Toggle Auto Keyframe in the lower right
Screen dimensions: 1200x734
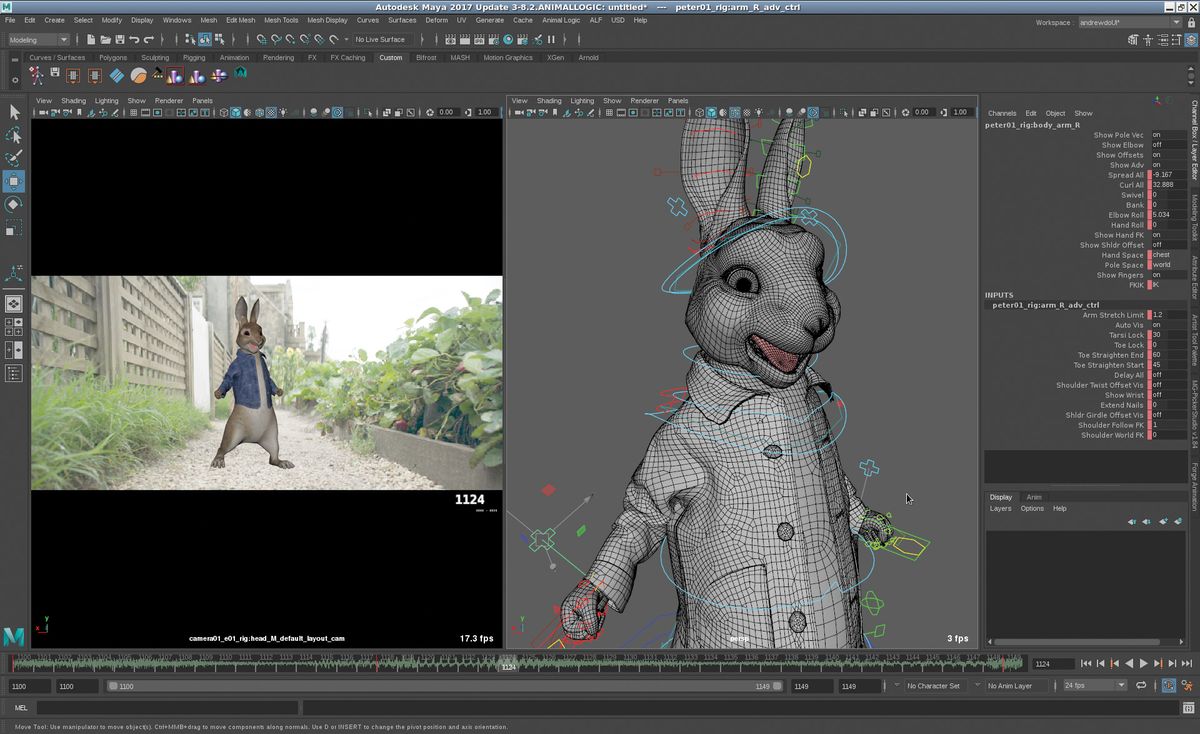[1169, 686]
